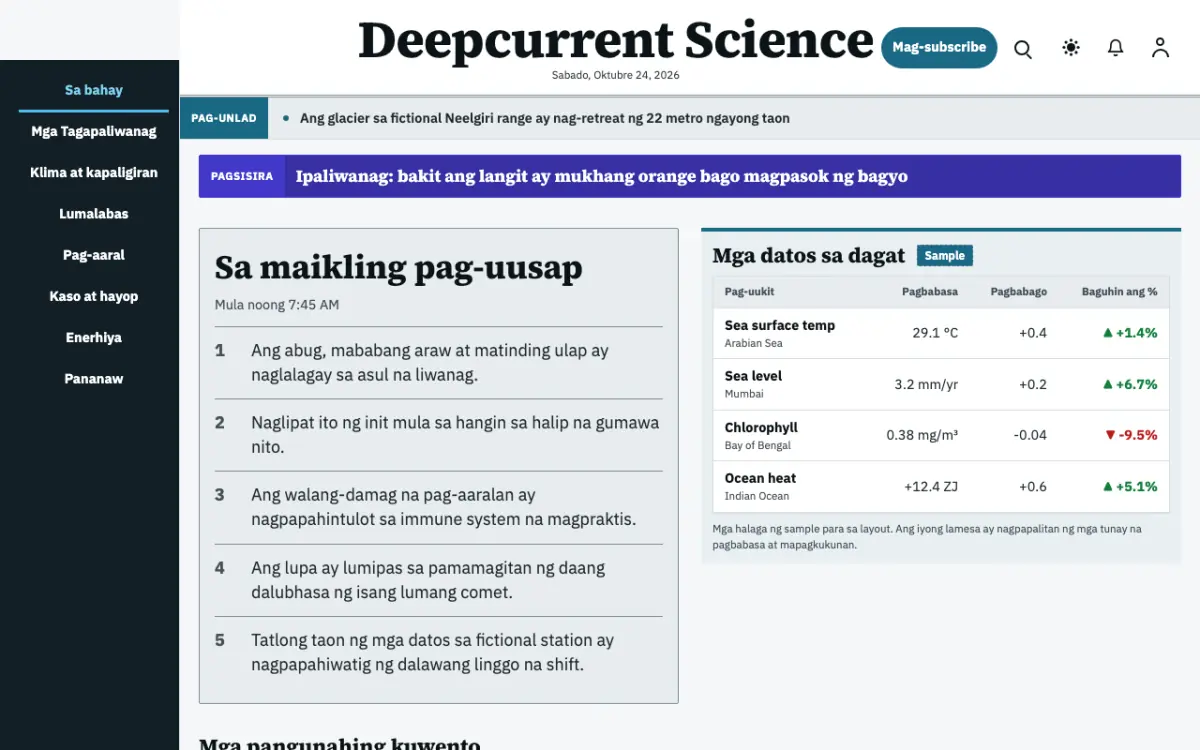Image resolution: width=1200 pixels, height=750 pixels.
Task: Open briefing item 3 about immune system
Action: point(439,507)
